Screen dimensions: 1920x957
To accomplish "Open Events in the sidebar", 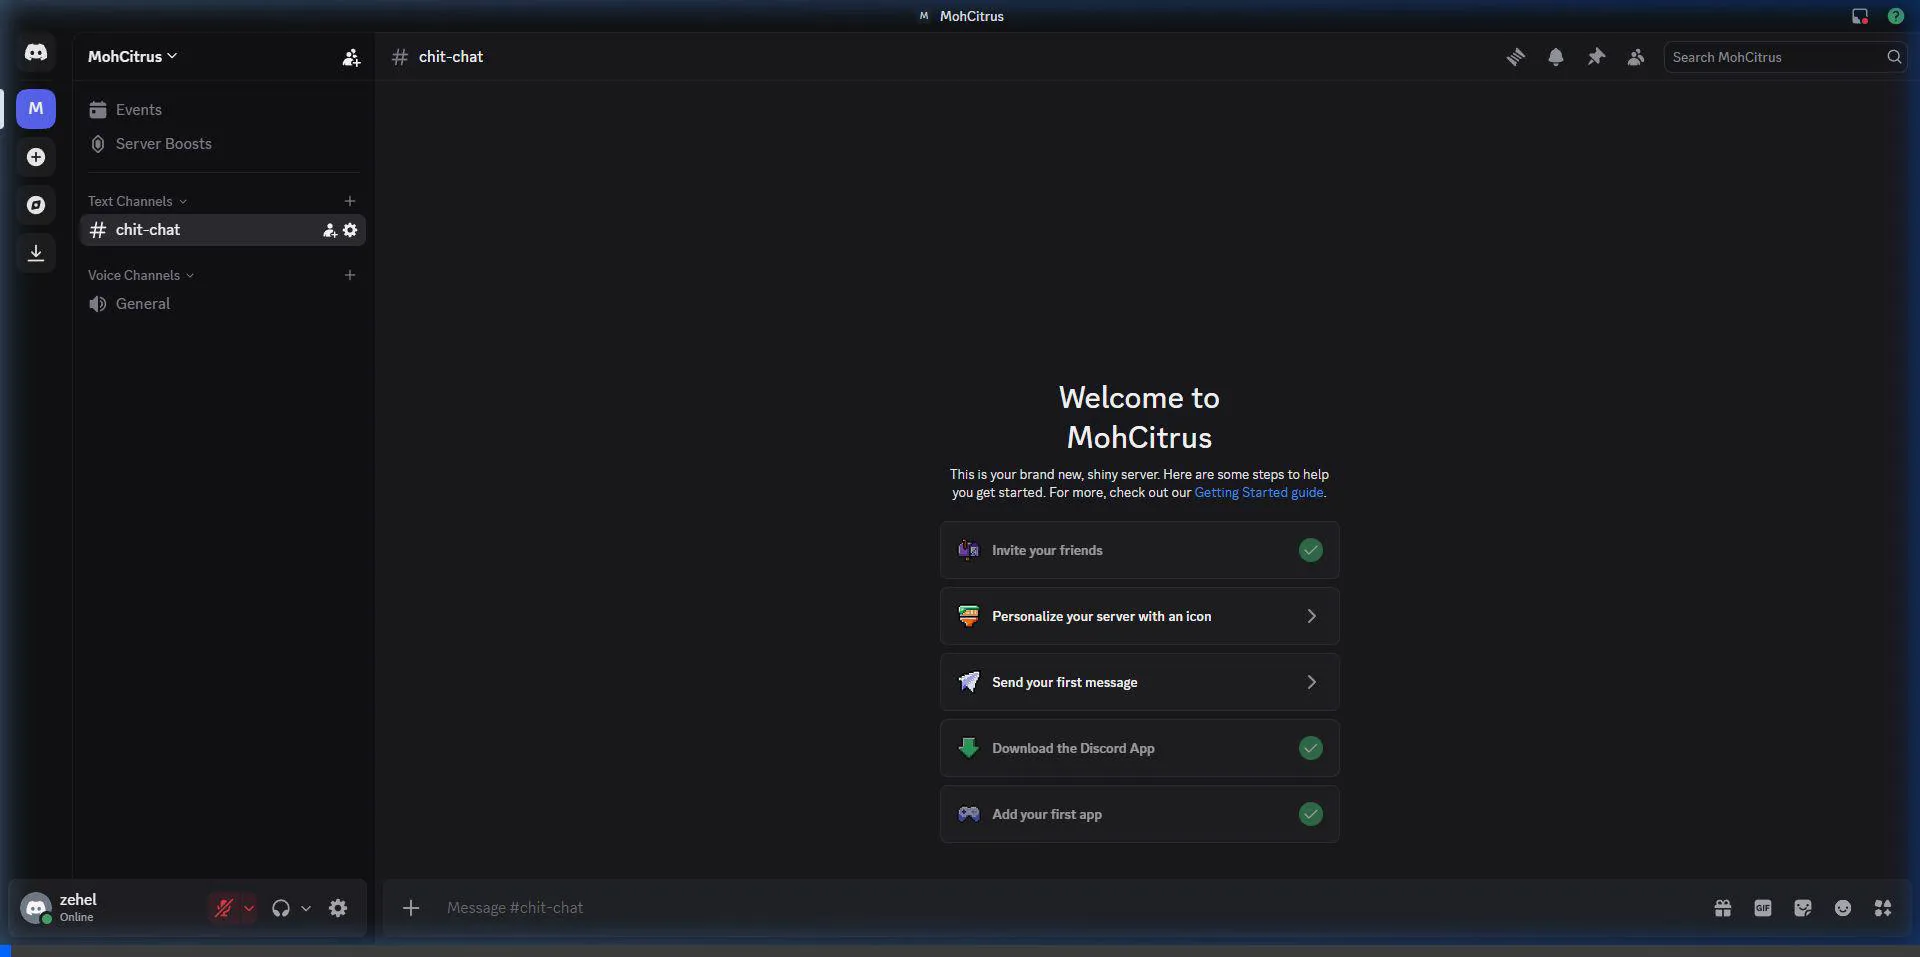I will point(138,110).
